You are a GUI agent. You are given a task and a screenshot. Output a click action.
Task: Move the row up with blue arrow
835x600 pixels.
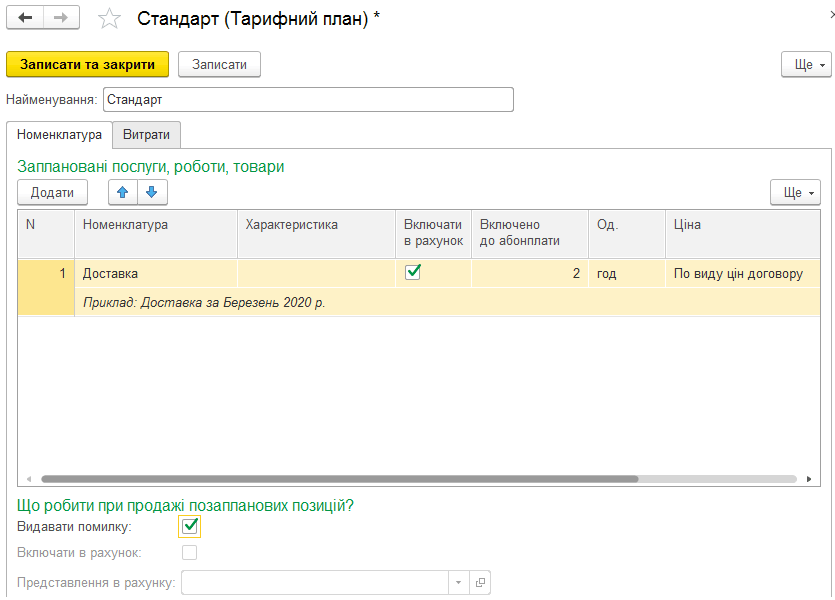click(x=122, y=192)
